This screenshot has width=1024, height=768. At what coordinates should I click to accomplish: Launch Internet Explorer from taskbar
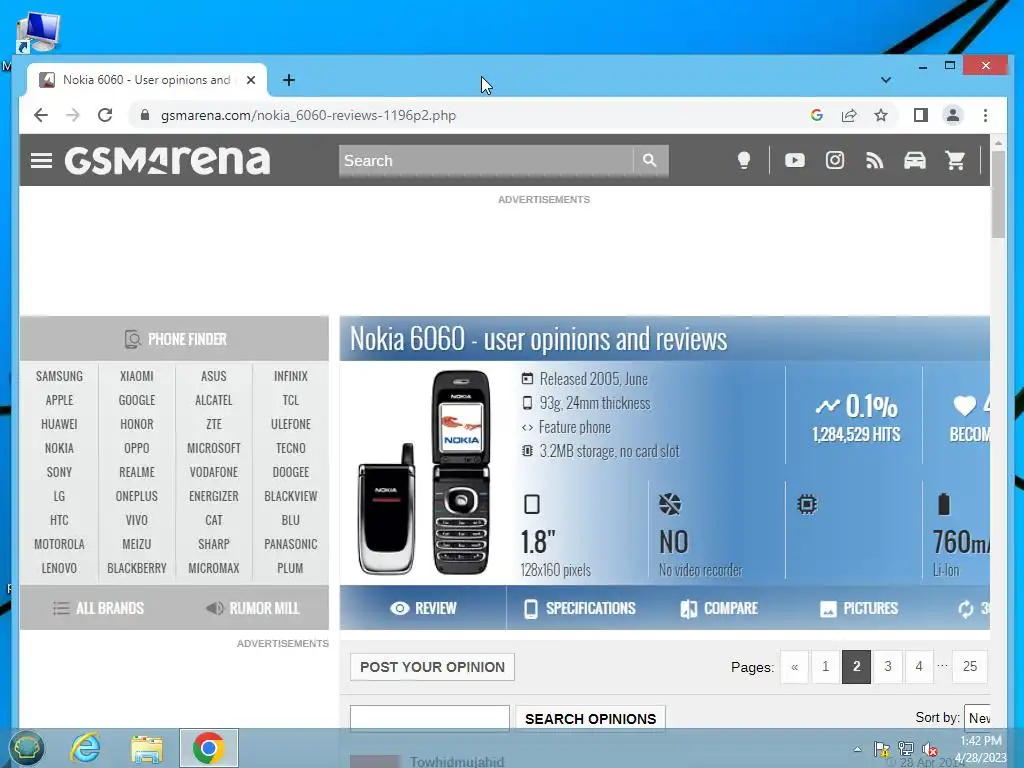pyautogui.click(x=86, y=748)
